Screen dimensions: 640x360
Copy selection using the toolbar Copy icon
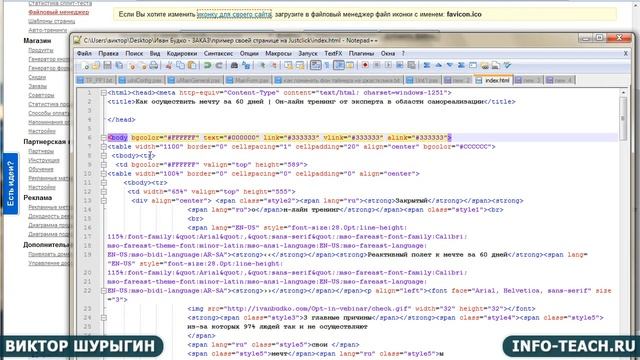pyautogui.click(x=180, y=65)
